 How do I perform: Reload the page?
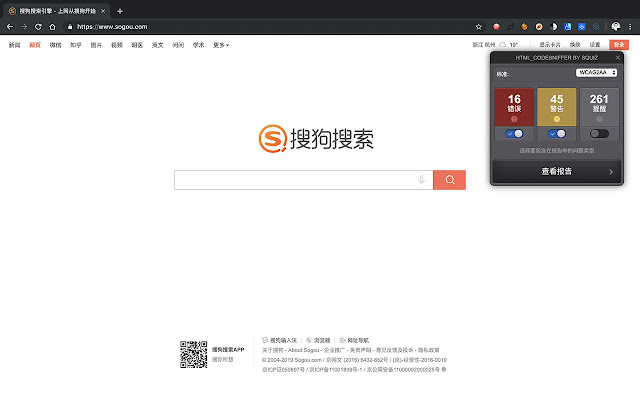[38, 27]
